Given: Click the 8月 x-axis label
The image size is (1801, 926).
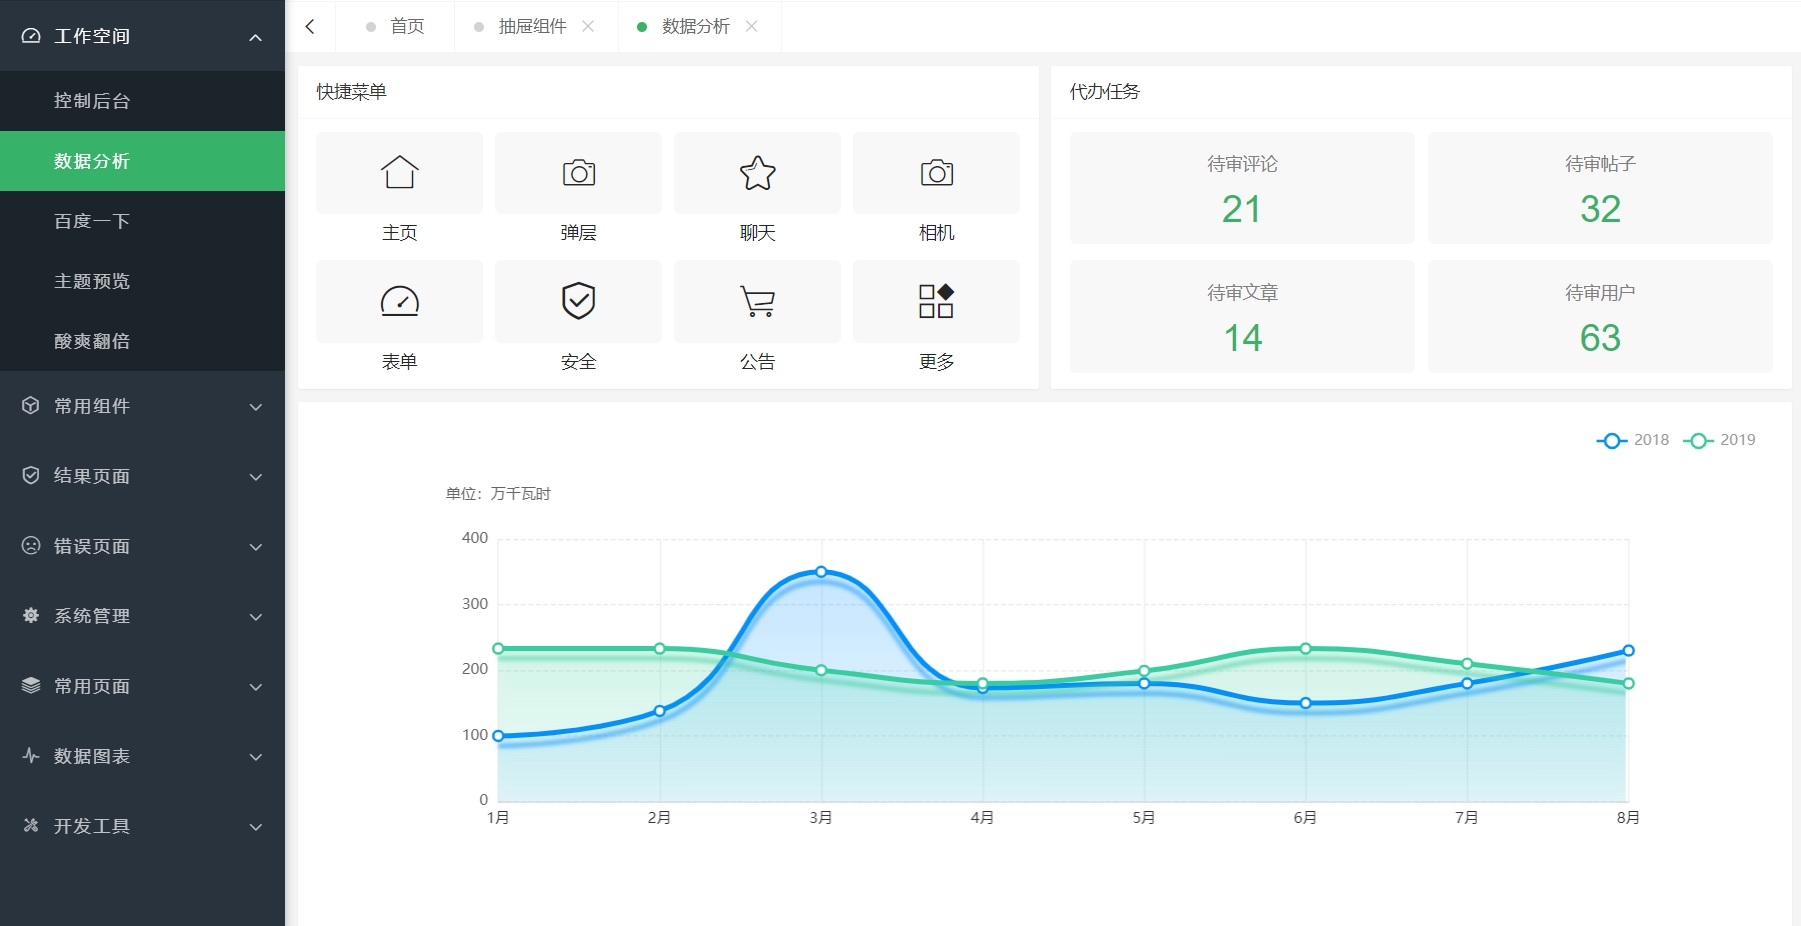Looking at the screenshot, I should [x=1628, y=818].
